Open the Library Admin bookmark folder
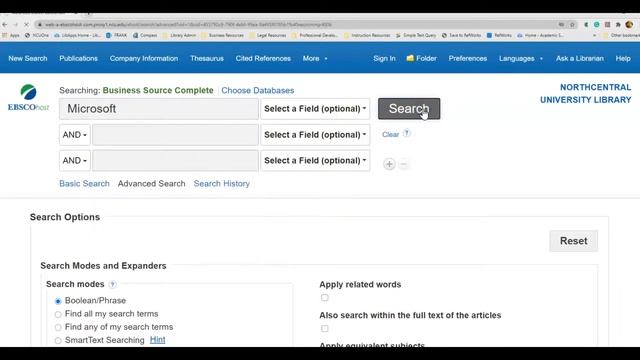The height and width of the screenshot is (360, 640). pos(179,36)
